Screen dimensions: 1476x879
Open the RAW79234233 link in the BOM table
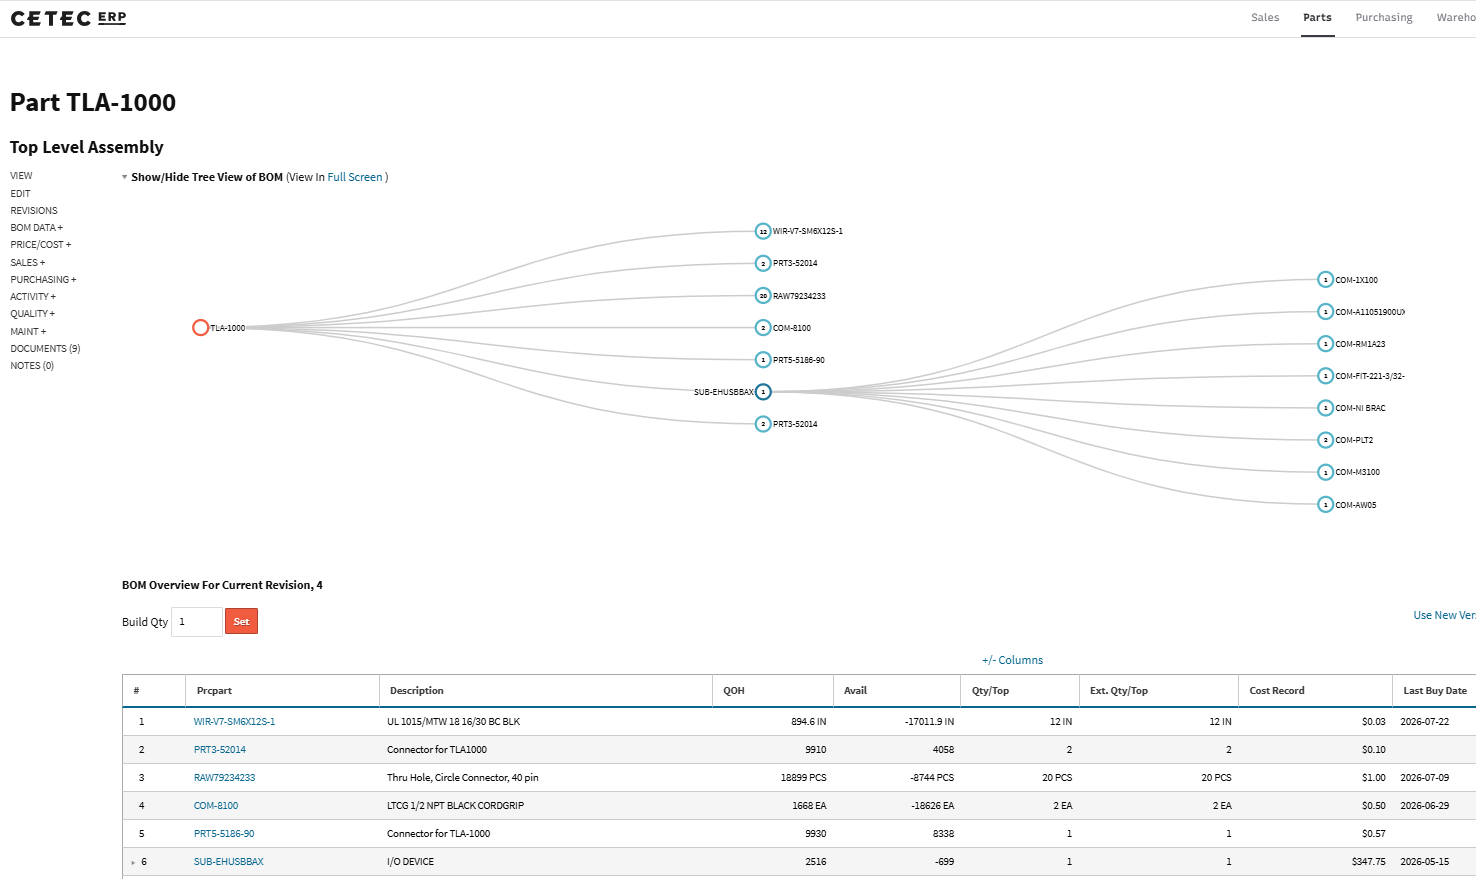(224, 778)
